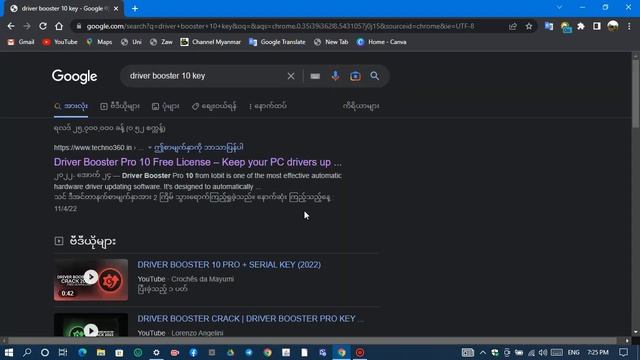Open the Windows Start menu
This screenshot has height=360, width=640.
point(9,352)
